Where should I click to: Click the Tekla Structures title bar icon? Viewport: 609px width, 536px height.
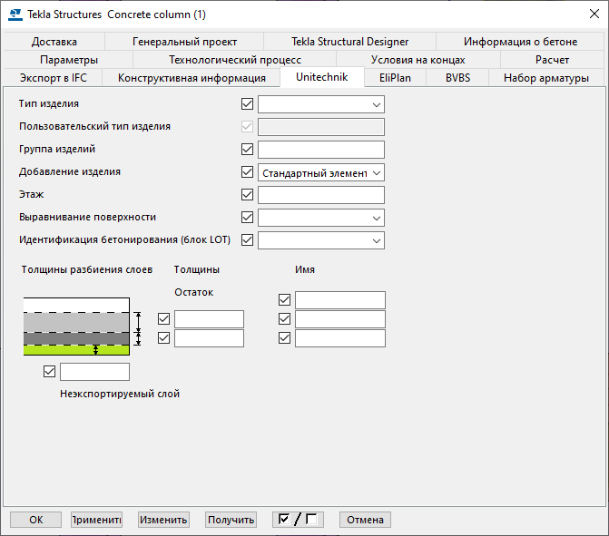14,14
